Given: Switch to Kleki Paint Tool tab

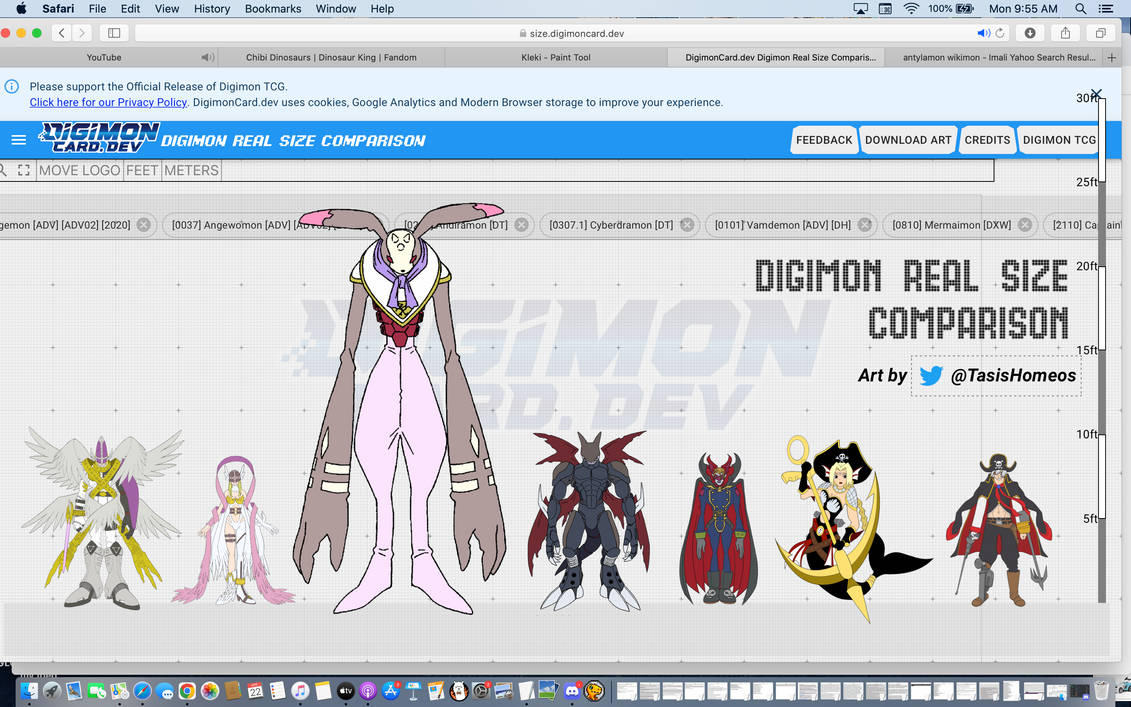Looking at the screenshot, I should coord(555,57).
